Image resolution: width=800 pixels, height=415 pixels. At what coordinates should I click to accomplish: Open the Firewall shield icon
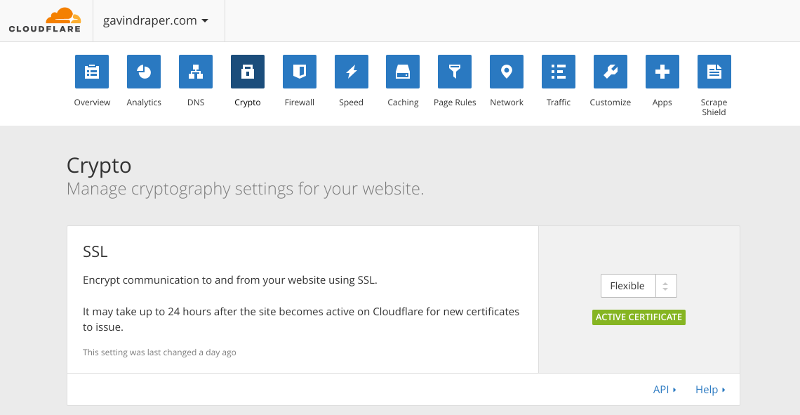point(299,72)
